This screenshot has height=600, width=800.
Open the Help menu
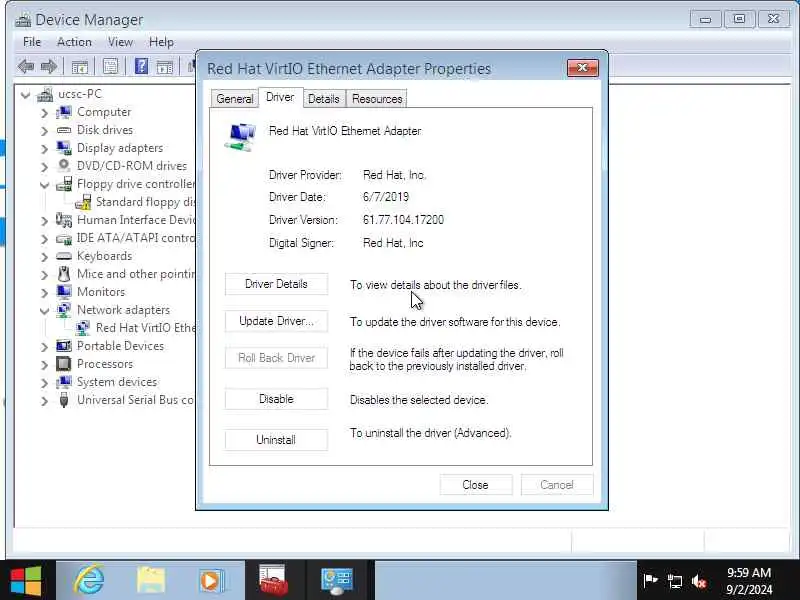[x=161, y=42]
